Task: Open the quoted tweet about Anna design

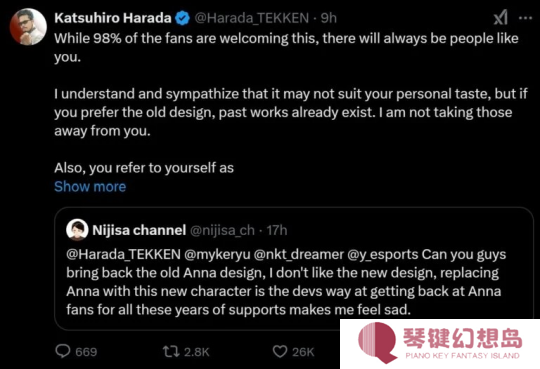Action: pyautogui.click(x=293, y=269)
